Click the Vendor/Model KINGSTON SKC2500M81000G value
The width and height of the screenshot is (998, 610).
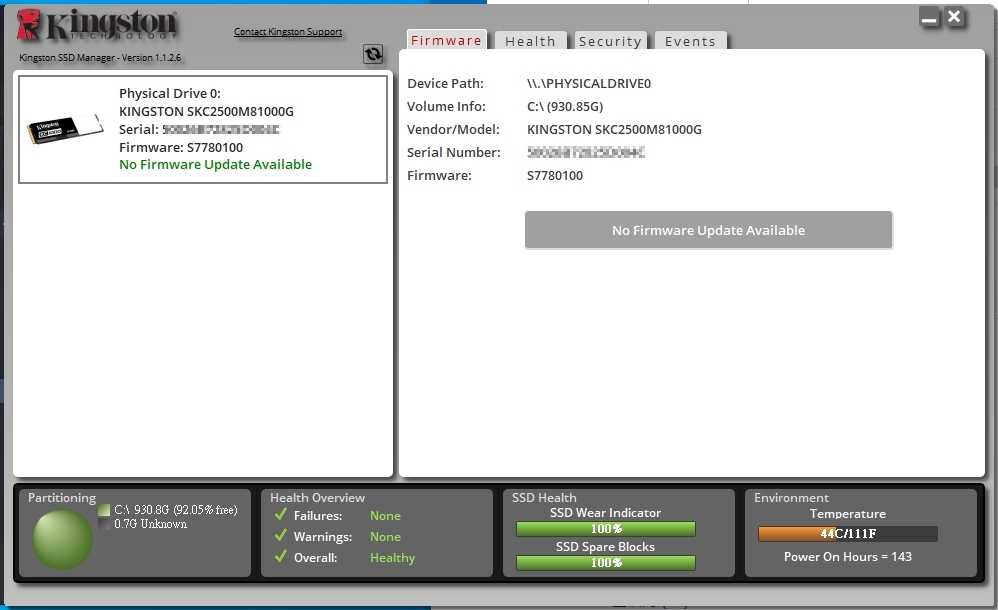[614, 129]
